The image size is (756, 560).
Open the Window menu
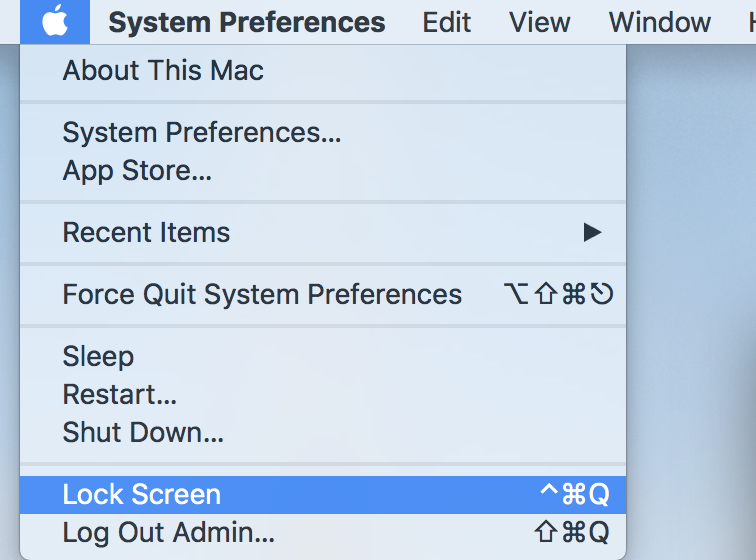(x=660, y=22)
